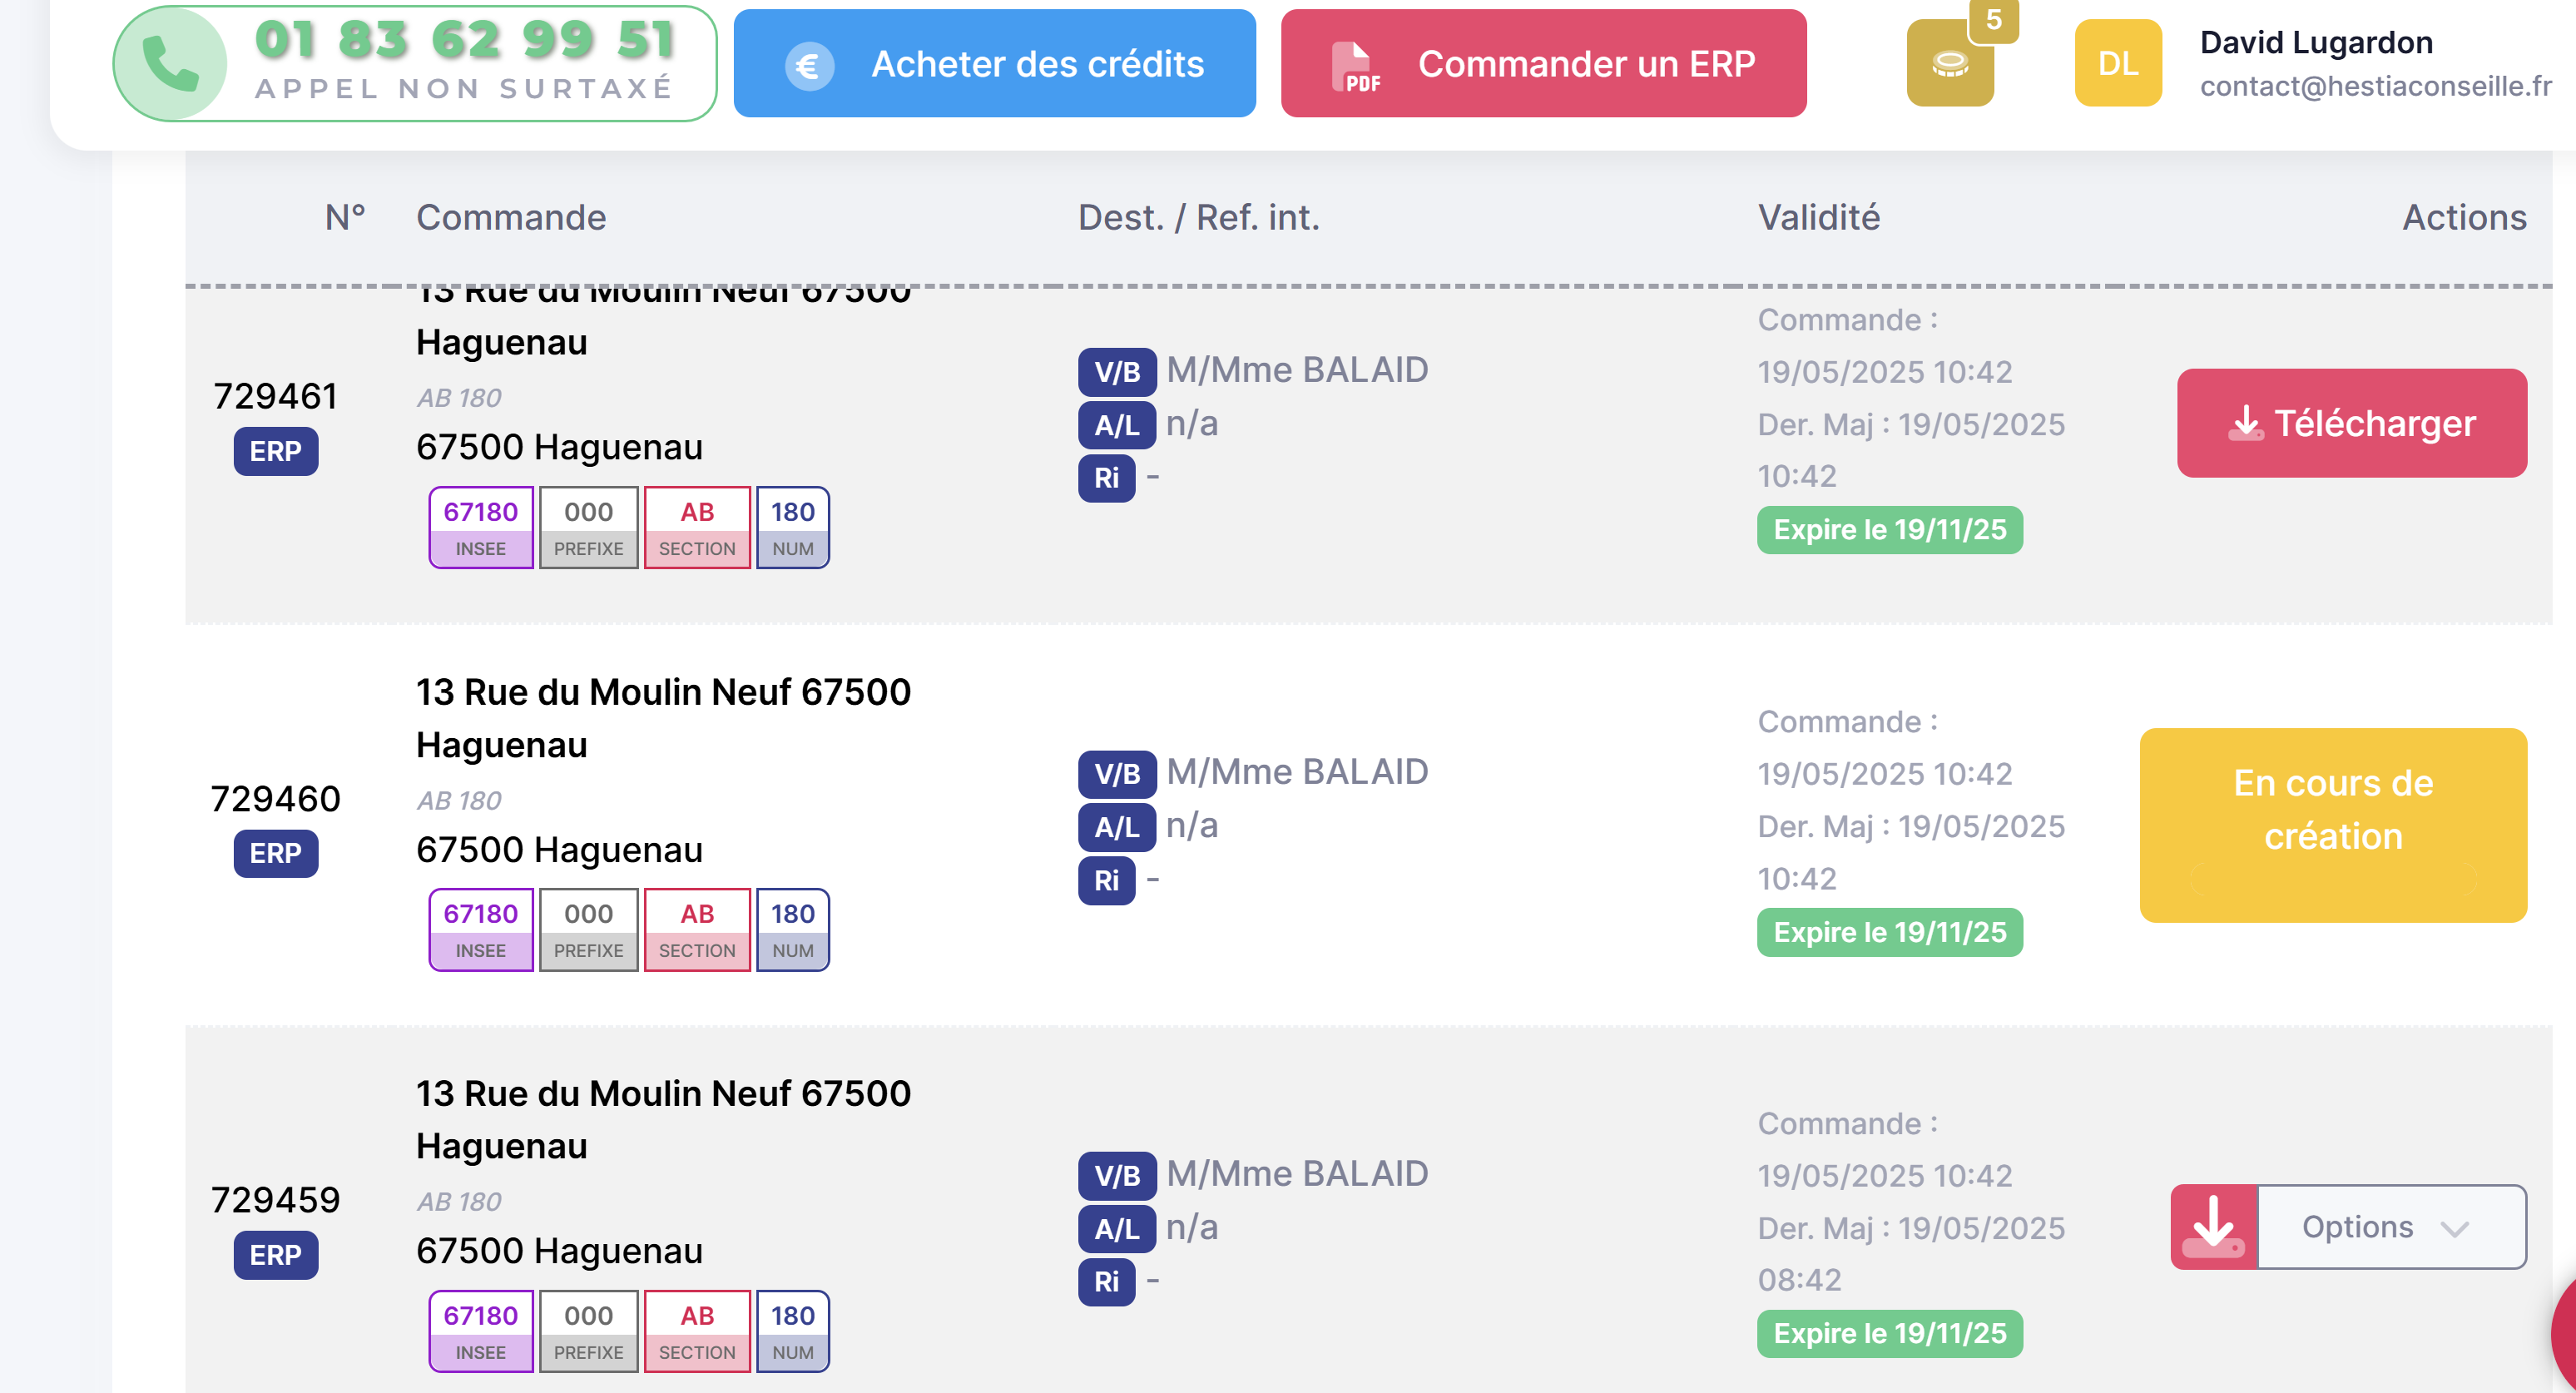Click the V/B badge in order 729460

(x=1117, y=774)
